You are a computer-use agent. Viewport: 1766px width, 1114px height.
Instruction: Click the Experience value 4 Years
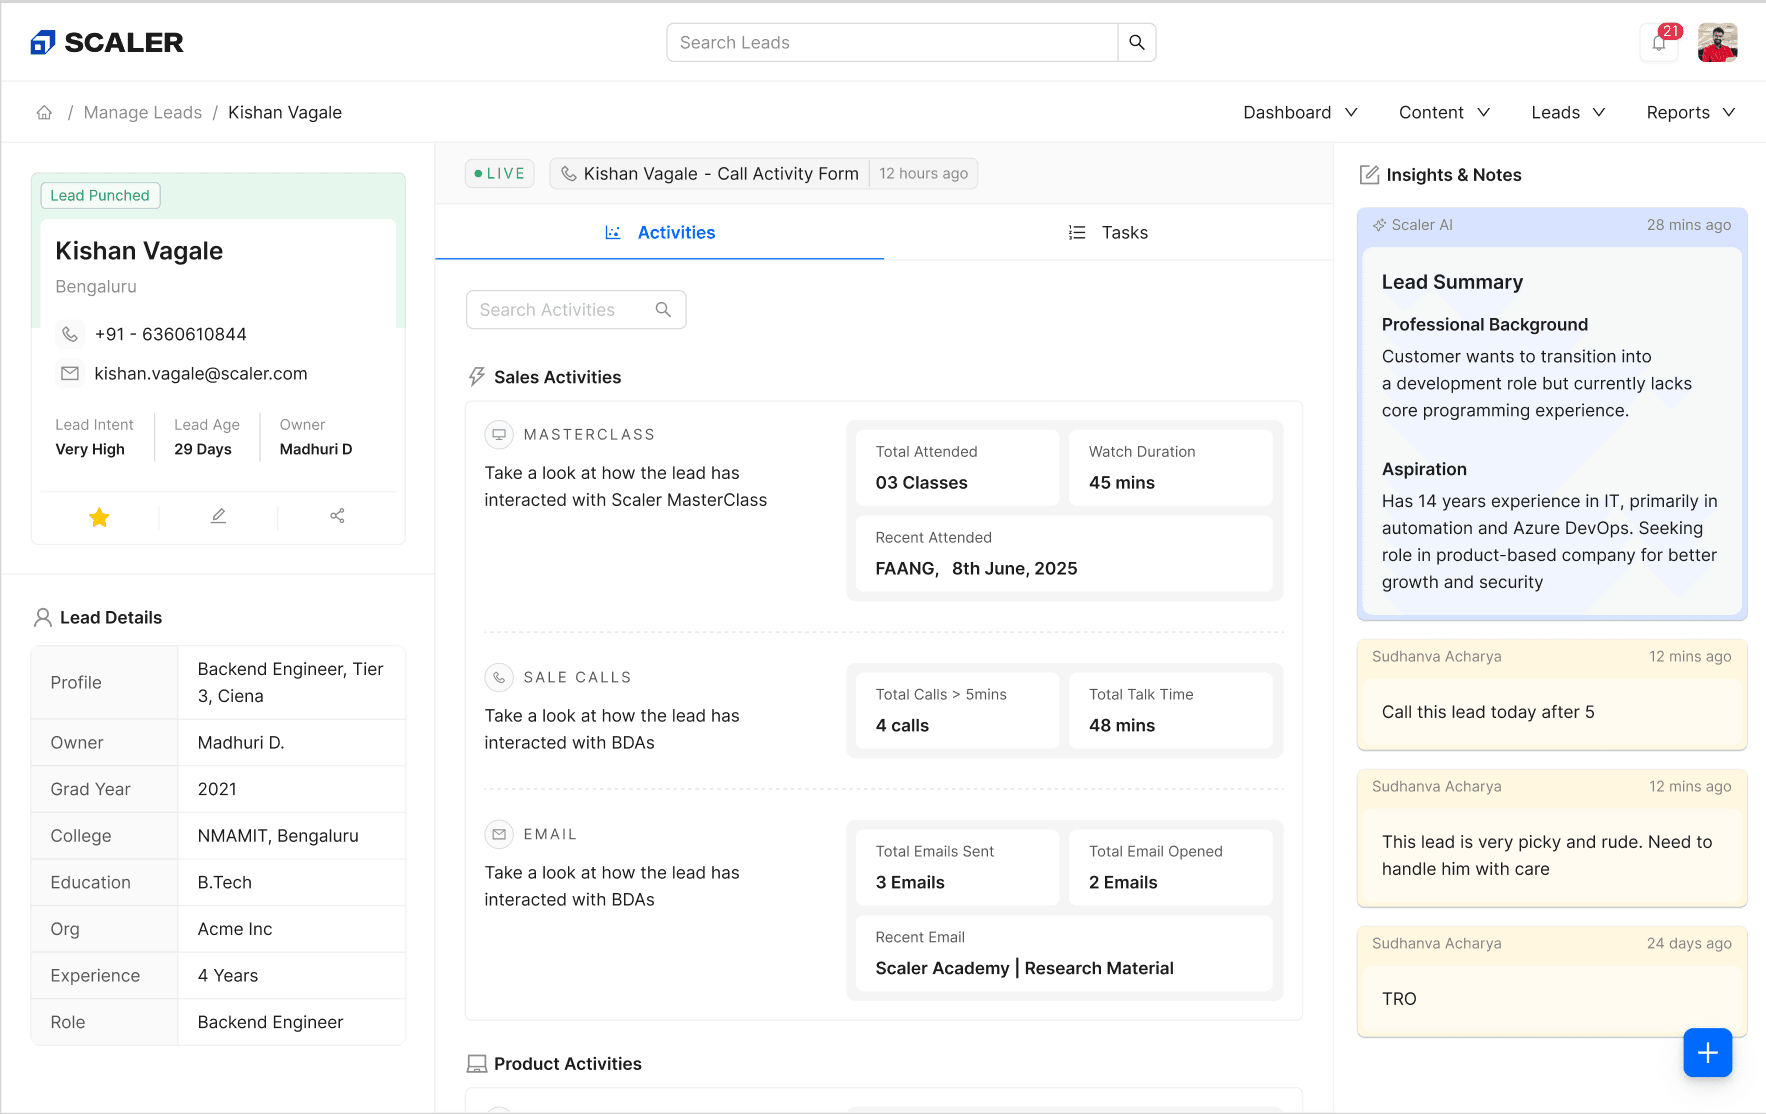coord(228,975)
